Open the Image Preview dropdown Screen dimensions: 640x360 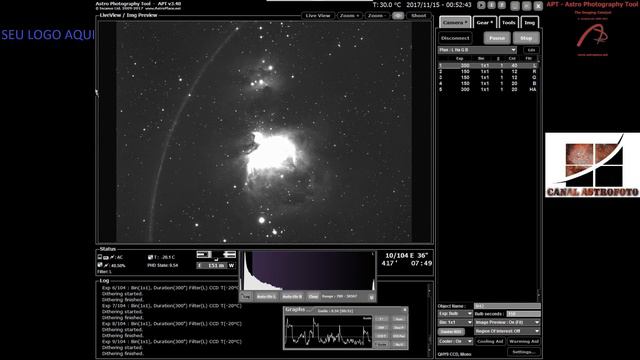click(507, 322)
